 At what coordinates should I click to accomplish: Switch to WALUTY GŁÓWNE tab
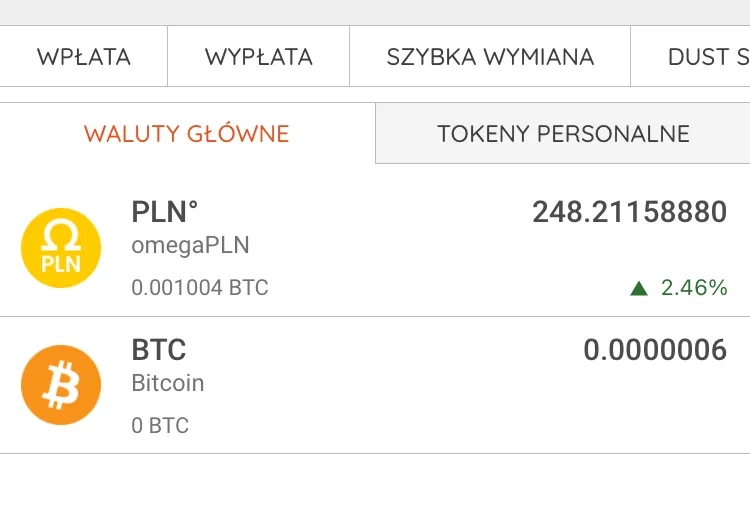tap(187, 133)
